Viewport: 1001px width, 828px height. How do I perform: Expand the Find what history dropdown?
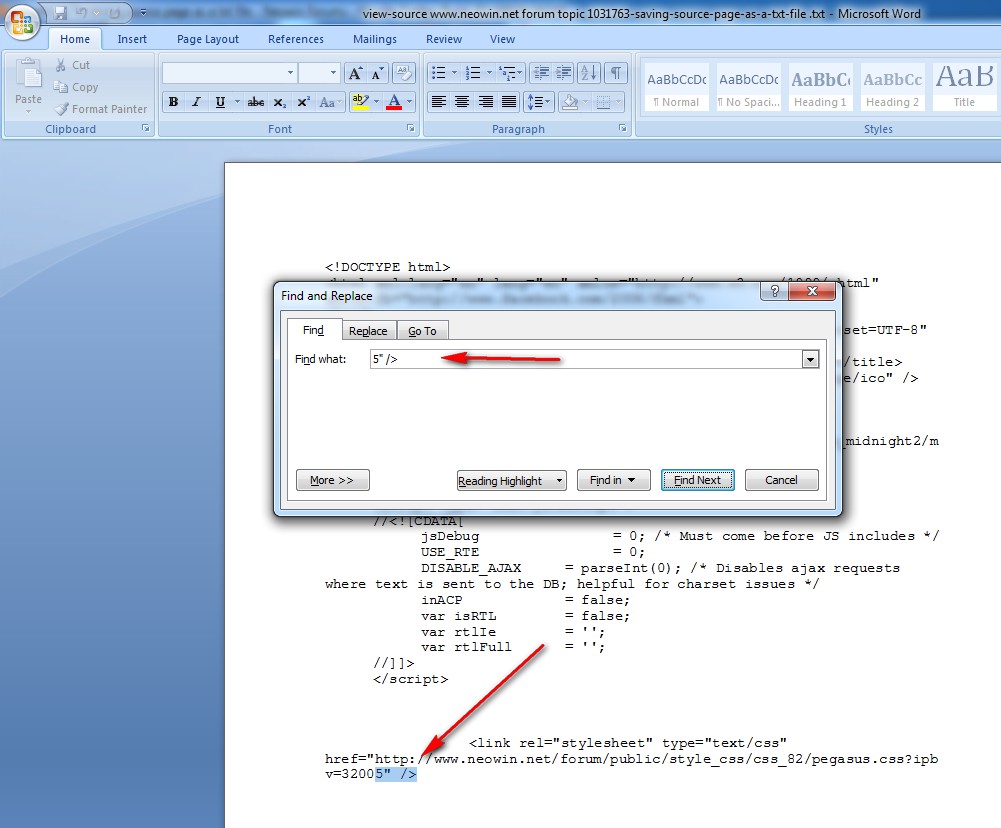tap(810, 360)
